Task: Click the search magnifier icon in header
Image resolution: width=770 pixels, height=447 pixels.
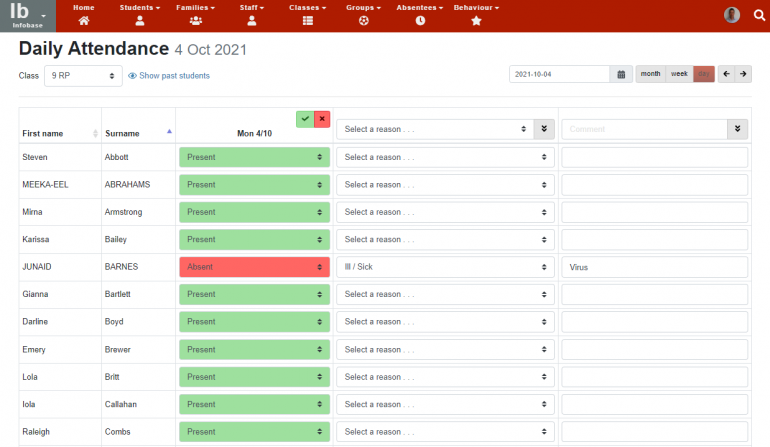Action: pos(758,14)
